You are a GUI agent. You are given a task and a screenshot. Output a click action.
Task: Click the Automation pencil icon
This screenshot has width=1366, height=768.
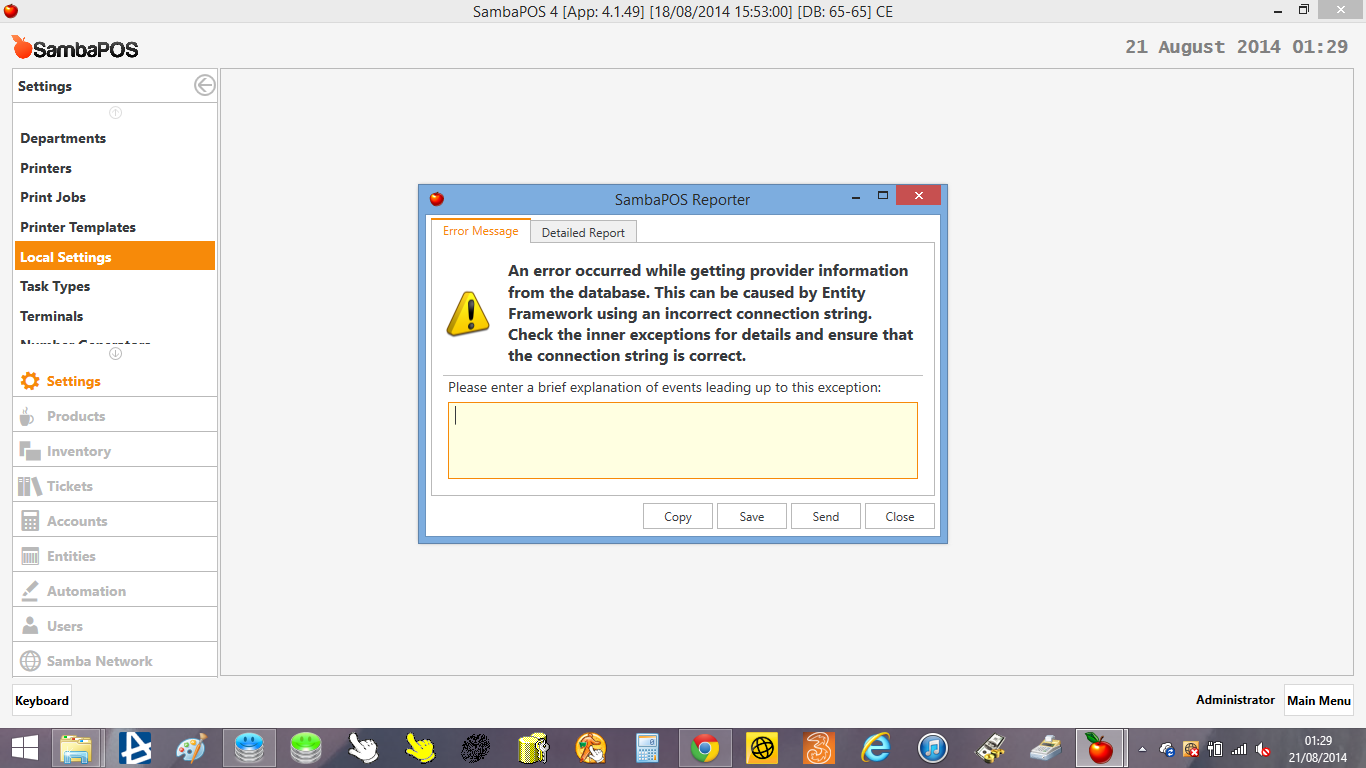pos(30,591)
